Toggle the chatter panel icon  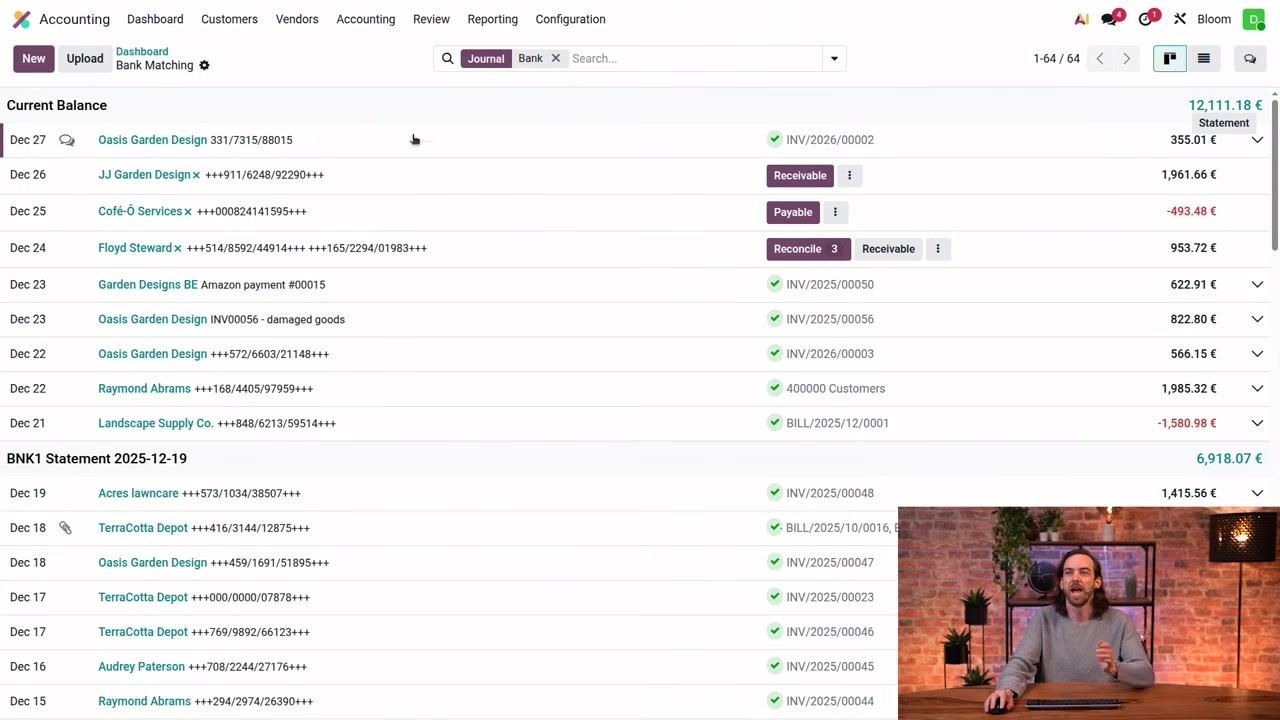1249,59
